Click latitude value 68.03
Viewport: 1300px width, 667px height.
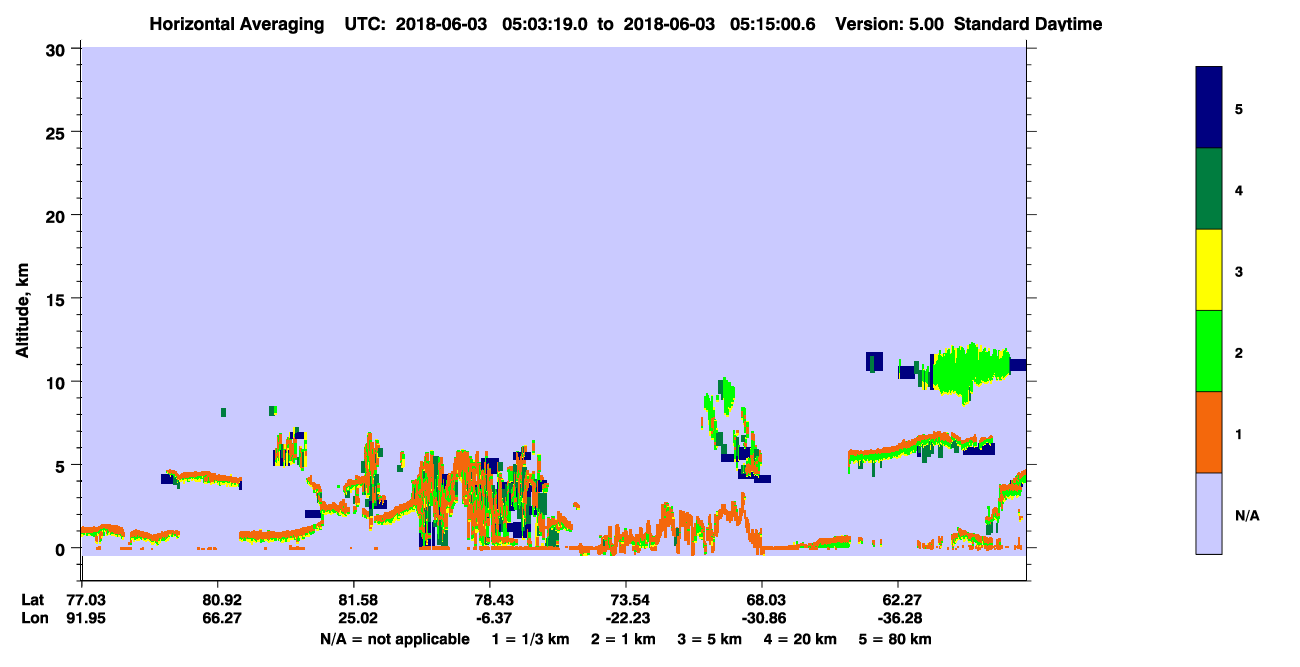pyautogui.click(x=766, y=600)
